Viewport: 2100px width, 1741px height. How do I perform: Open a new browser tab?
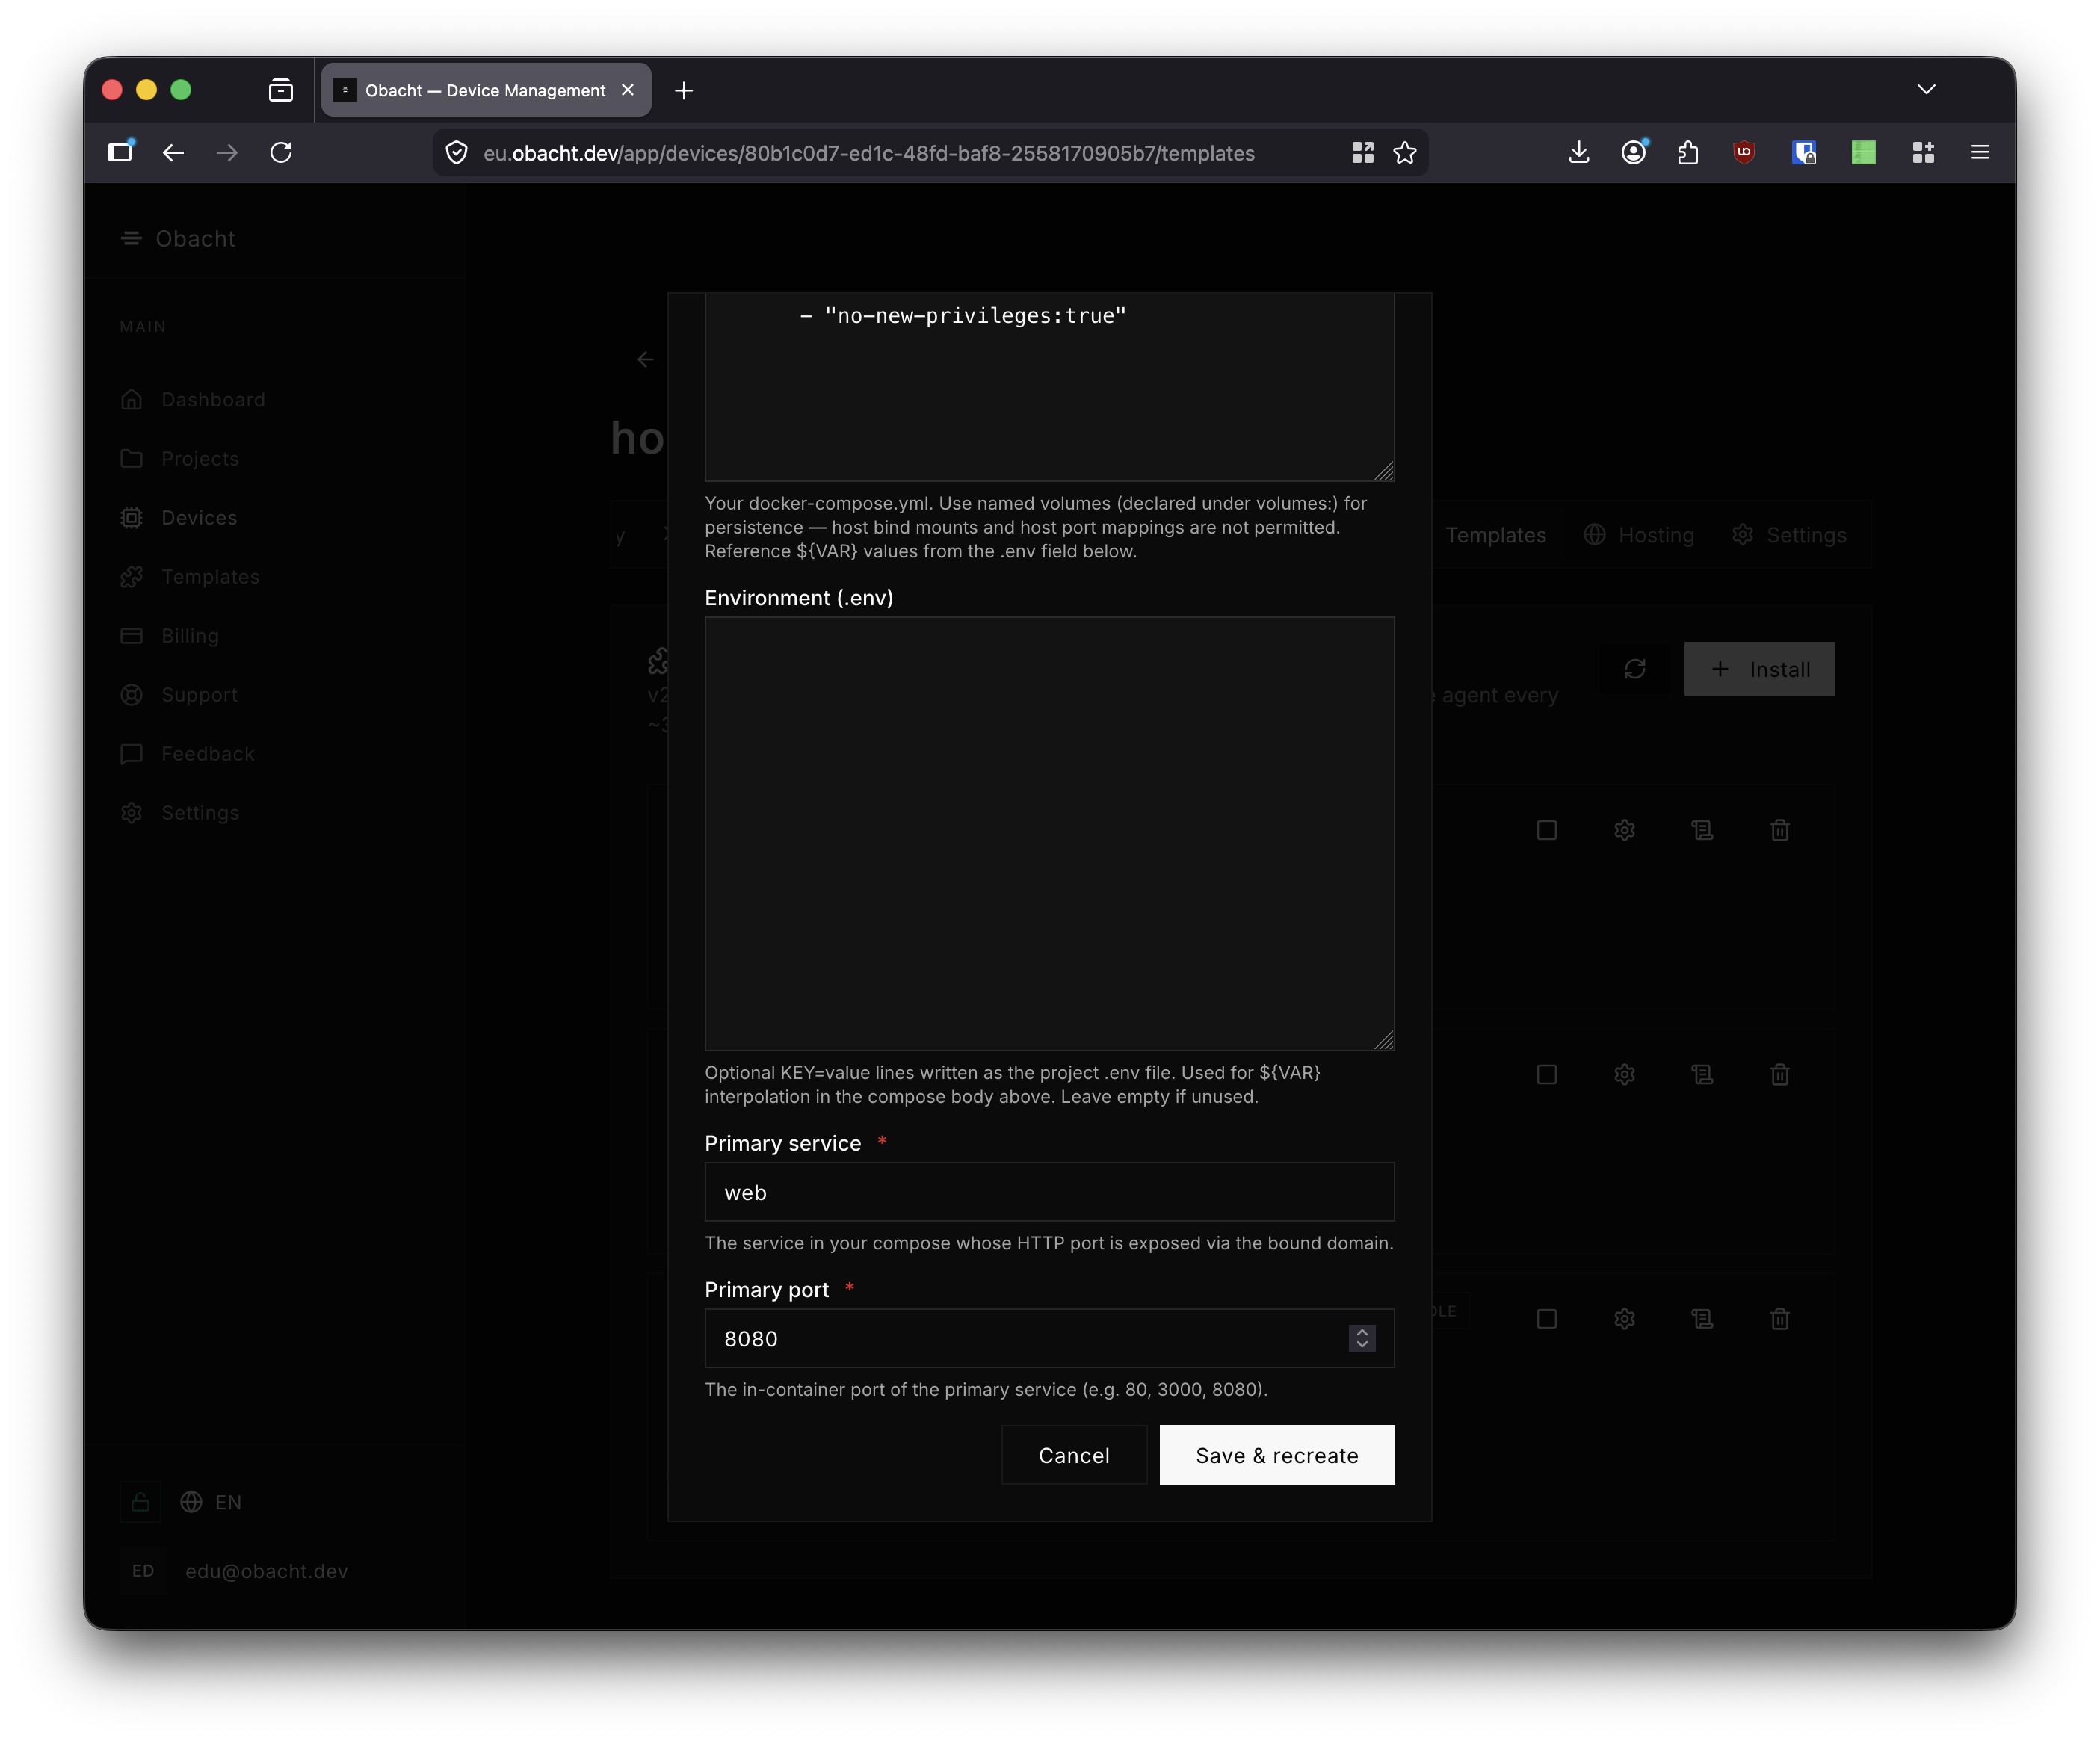pyautogui.click(x=684, y=90)
